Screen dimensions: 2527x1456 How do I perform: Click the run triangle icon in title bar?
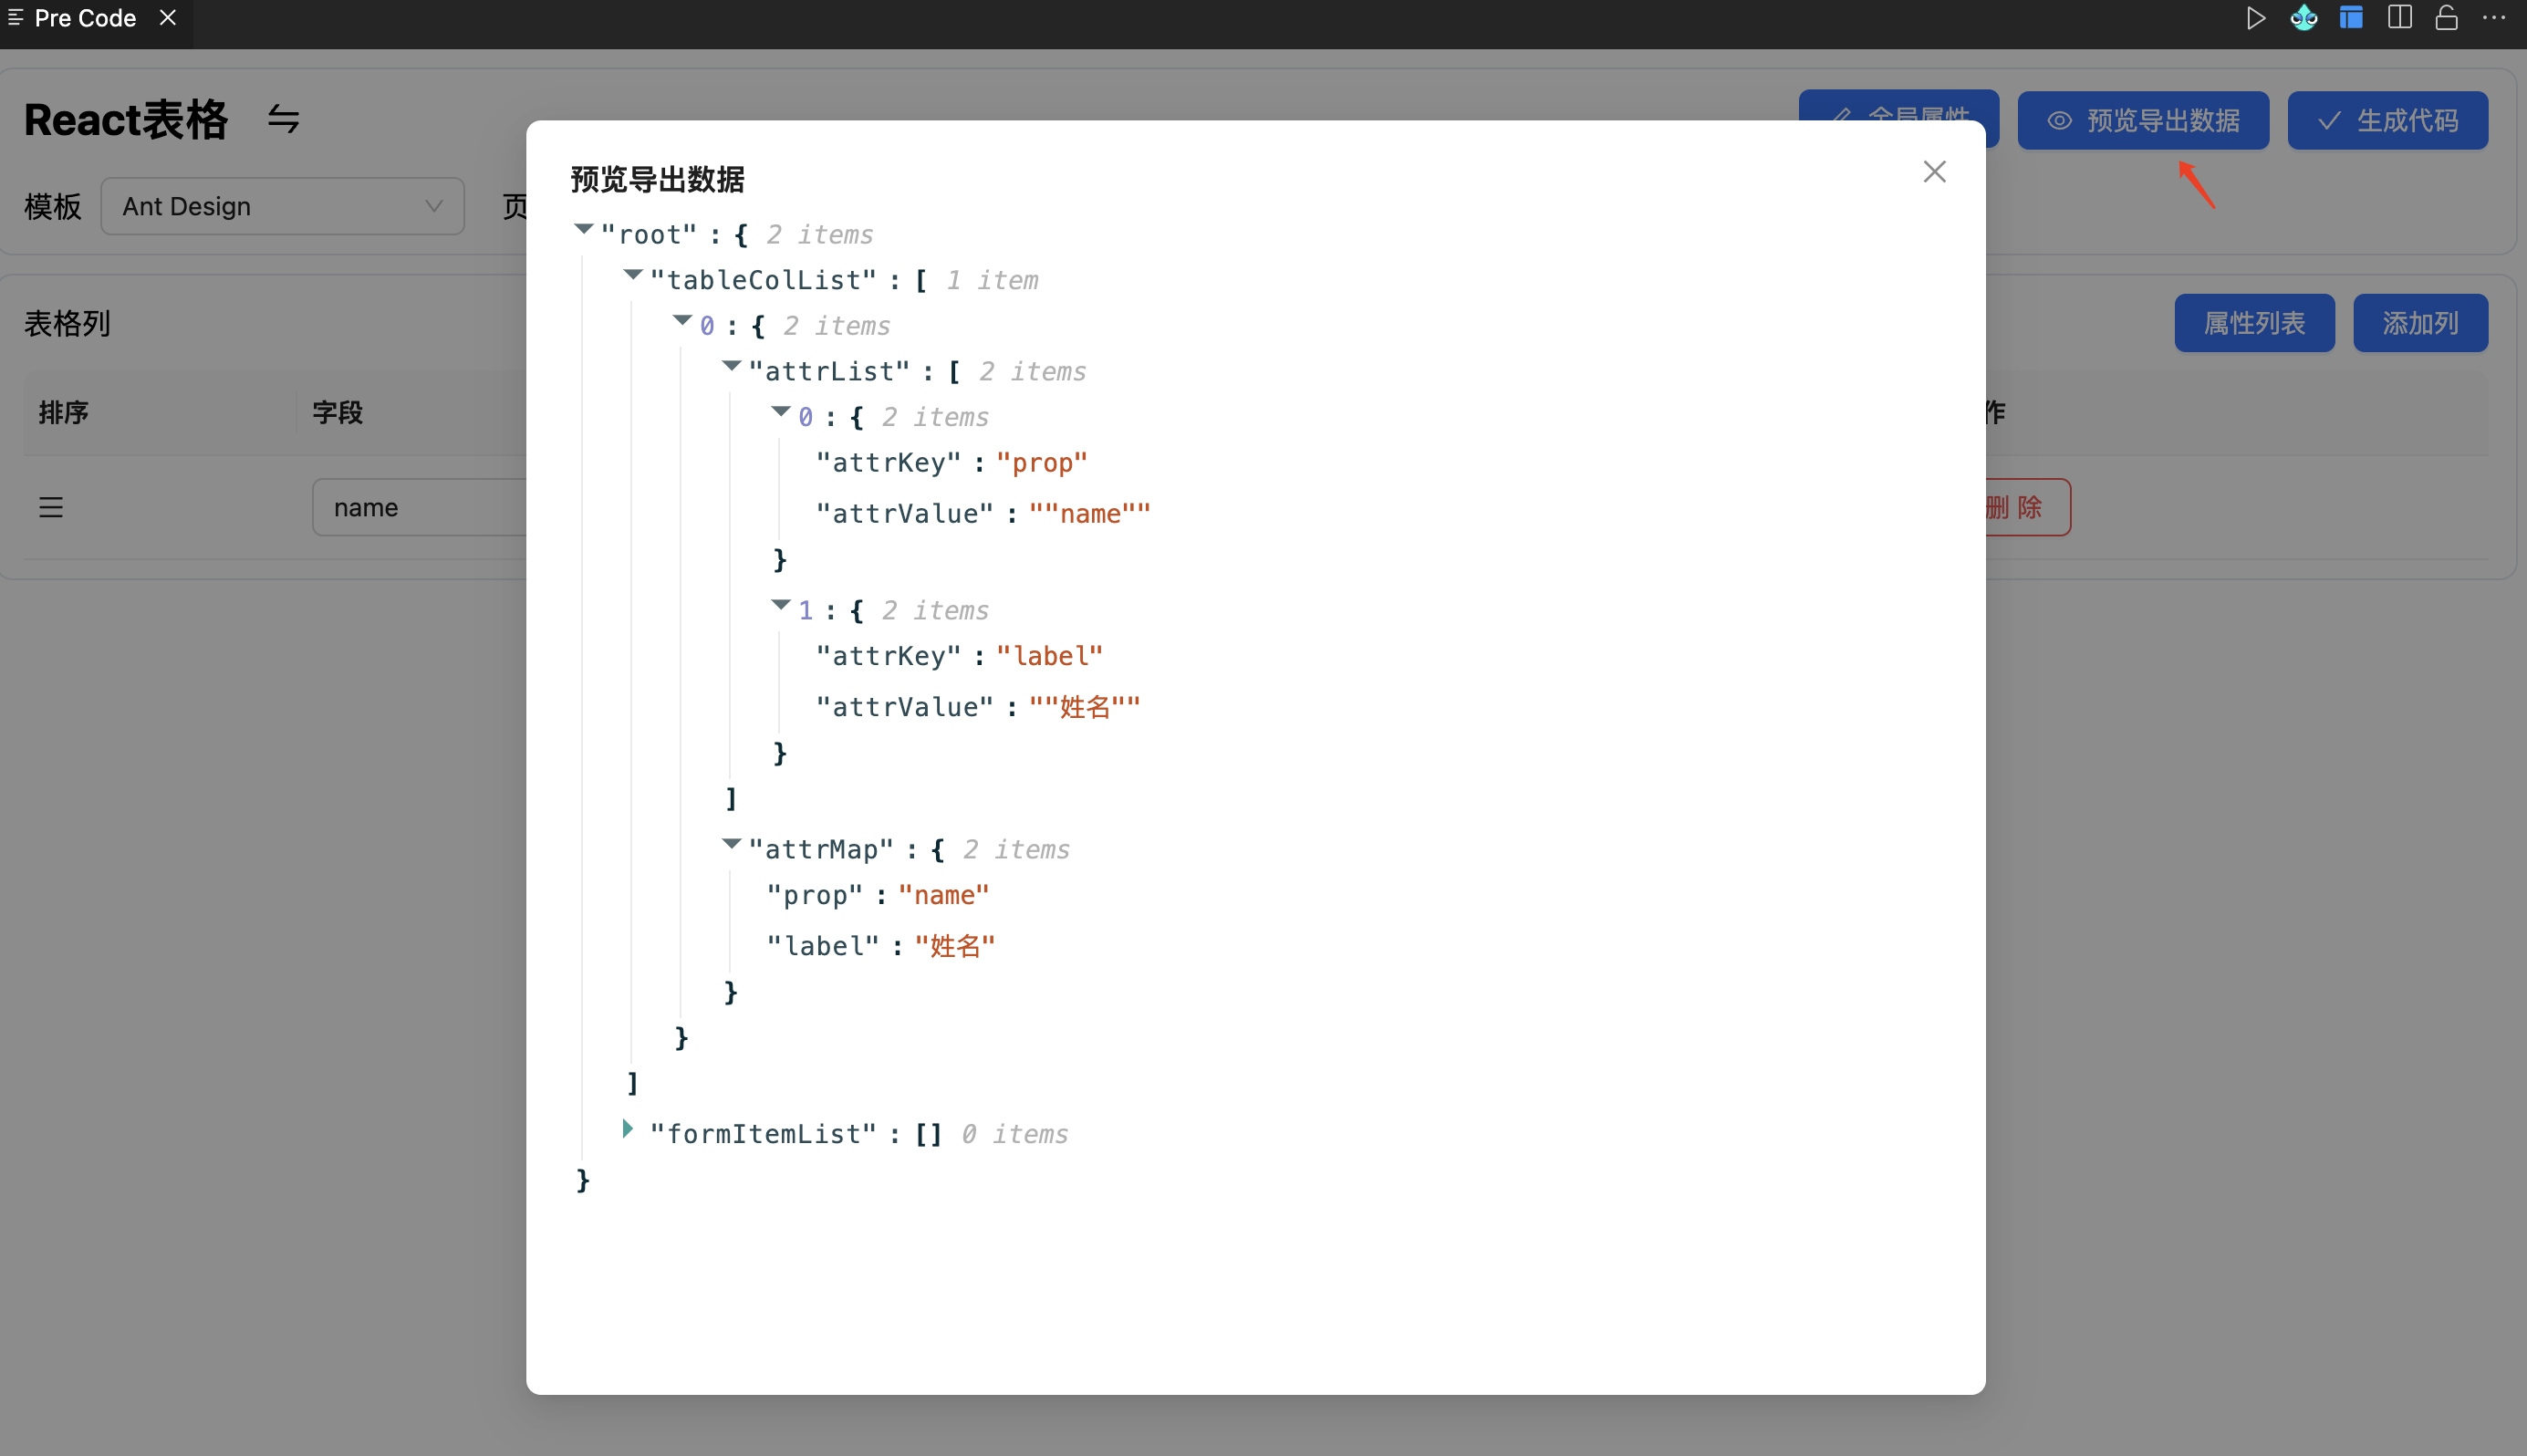click(x=2255, y=18)
